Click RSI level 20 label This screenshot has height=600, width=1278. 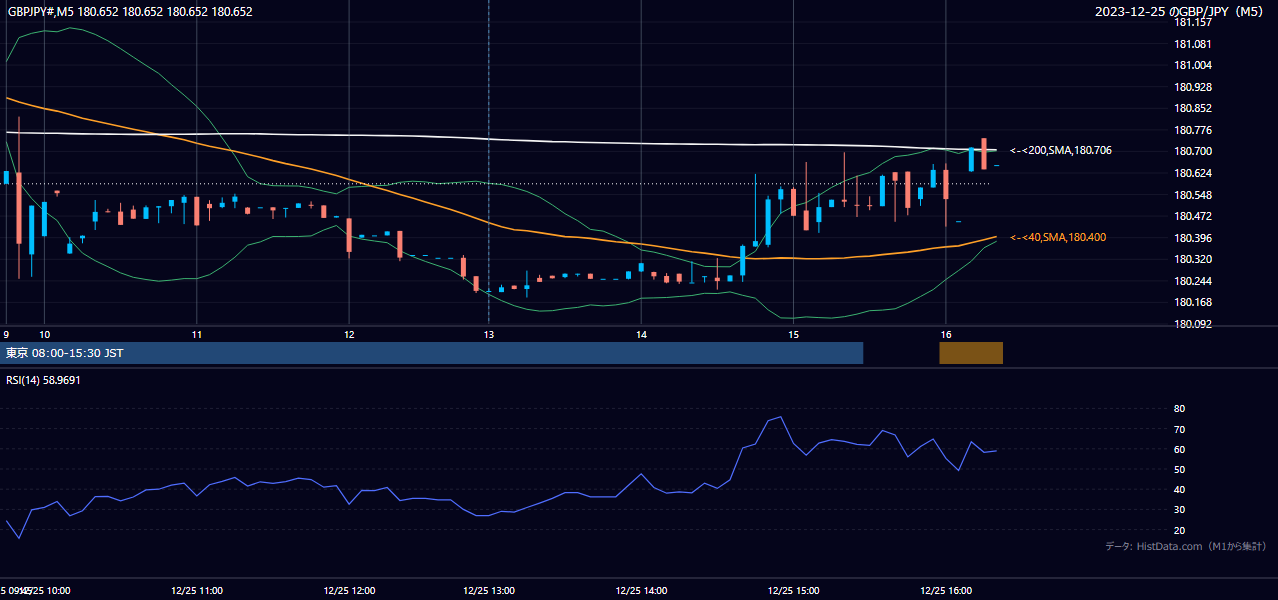[1179, 530]
